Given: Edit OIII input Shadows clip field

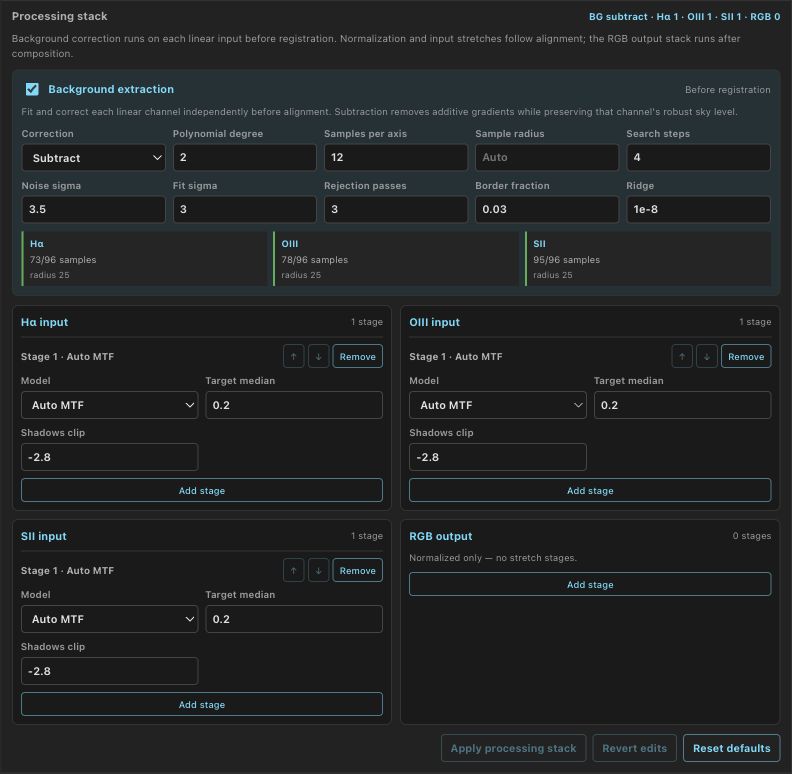Looking at the screenshot, I should coord(498,457).
